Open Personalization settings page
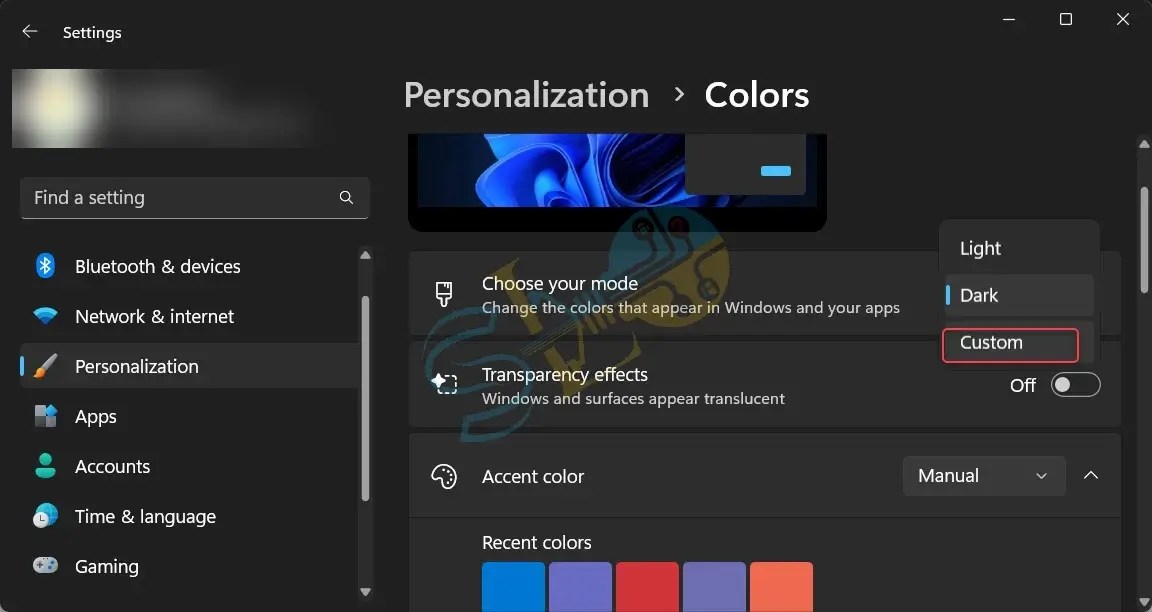The image size is (1152, 612). (189, 367)
